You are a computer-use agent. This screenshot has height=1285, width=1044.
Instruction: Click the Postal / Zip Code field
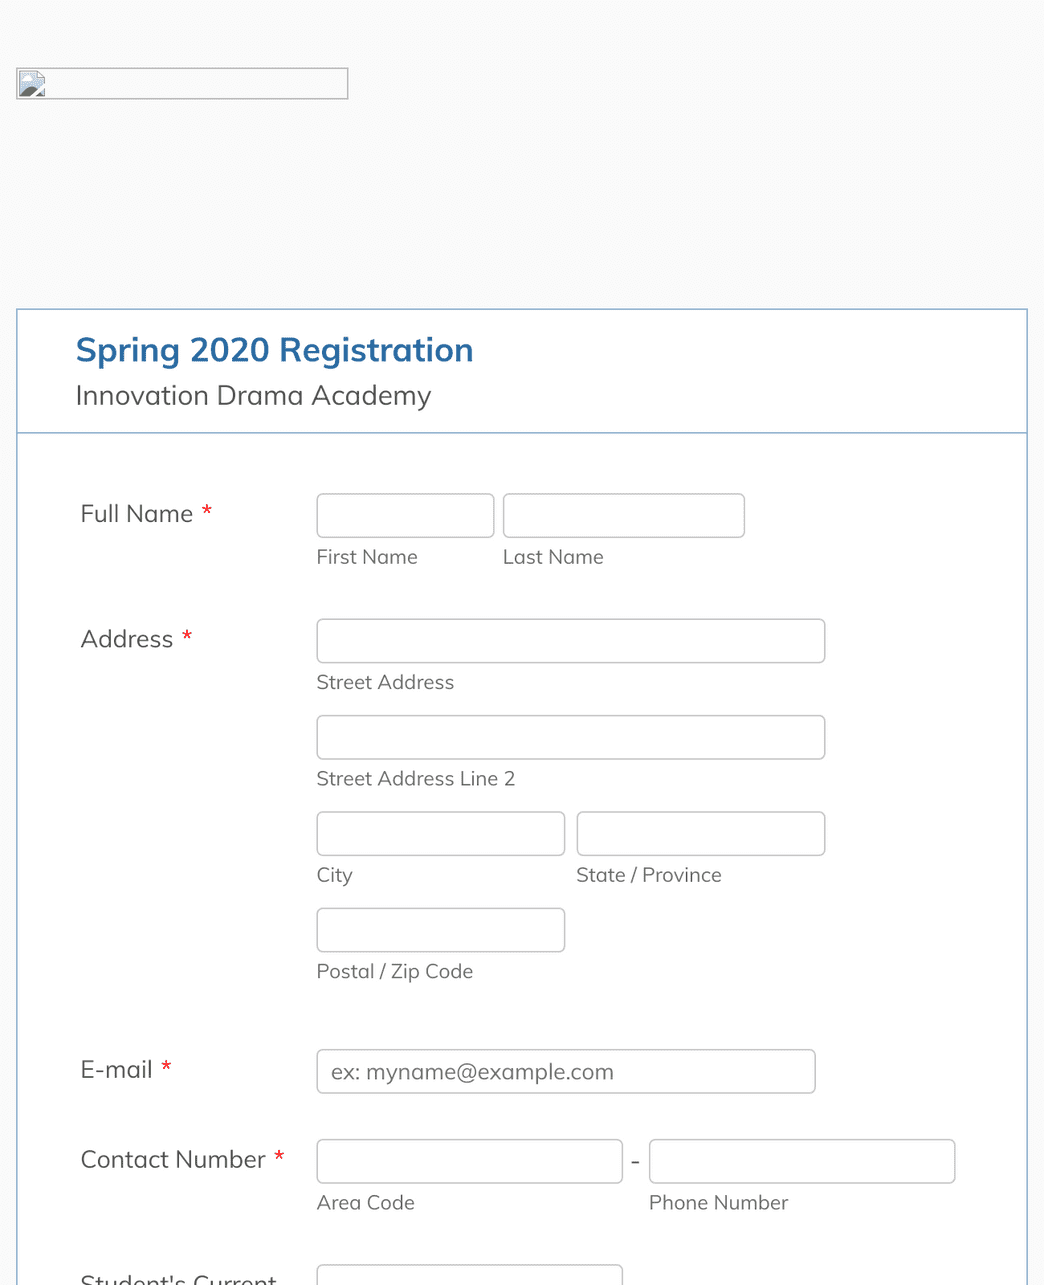coord(440,929)
